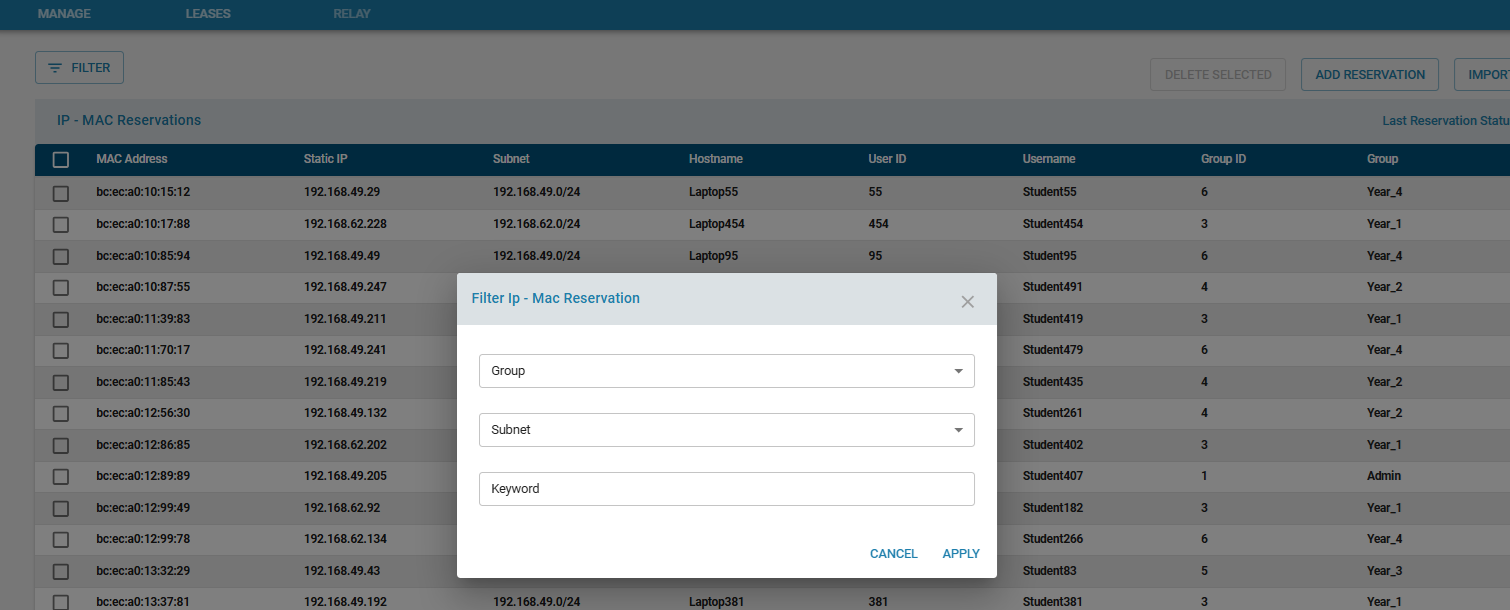Open the Group select field
The width and height of the screenshot is (1510, 610).
coord(727,371)
